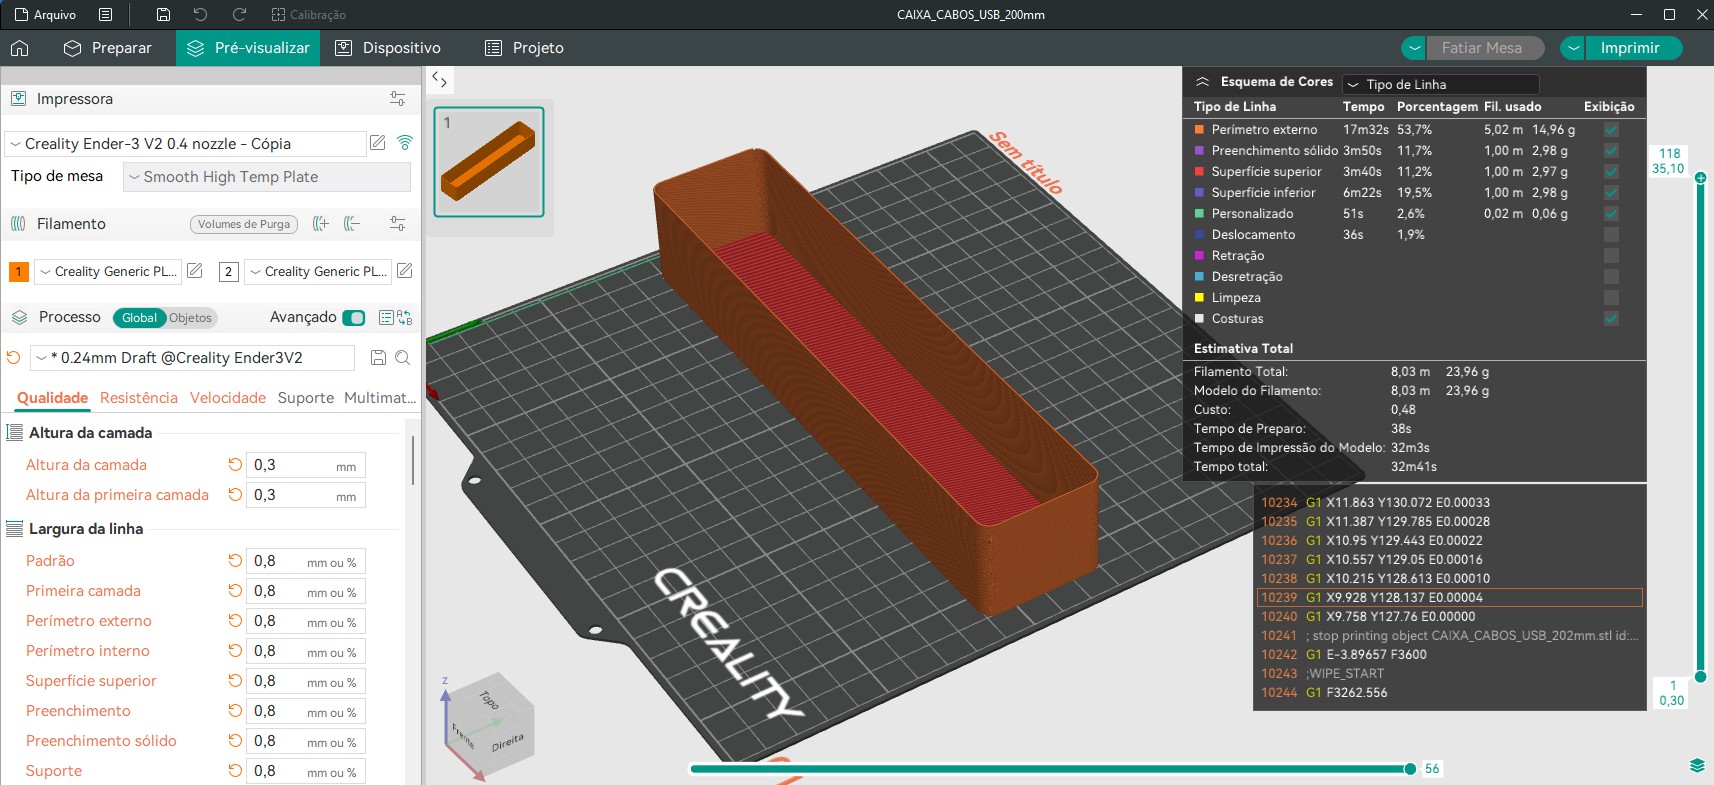Reset the Altura da camada value

235,465
